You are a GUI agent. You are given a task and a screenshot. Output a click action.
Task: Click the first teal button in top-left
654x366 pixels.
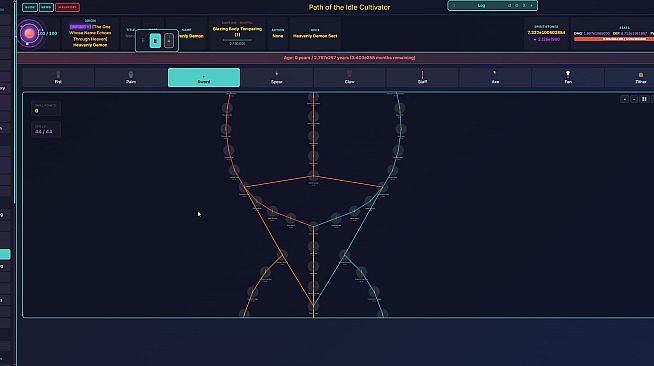(30, 7)
